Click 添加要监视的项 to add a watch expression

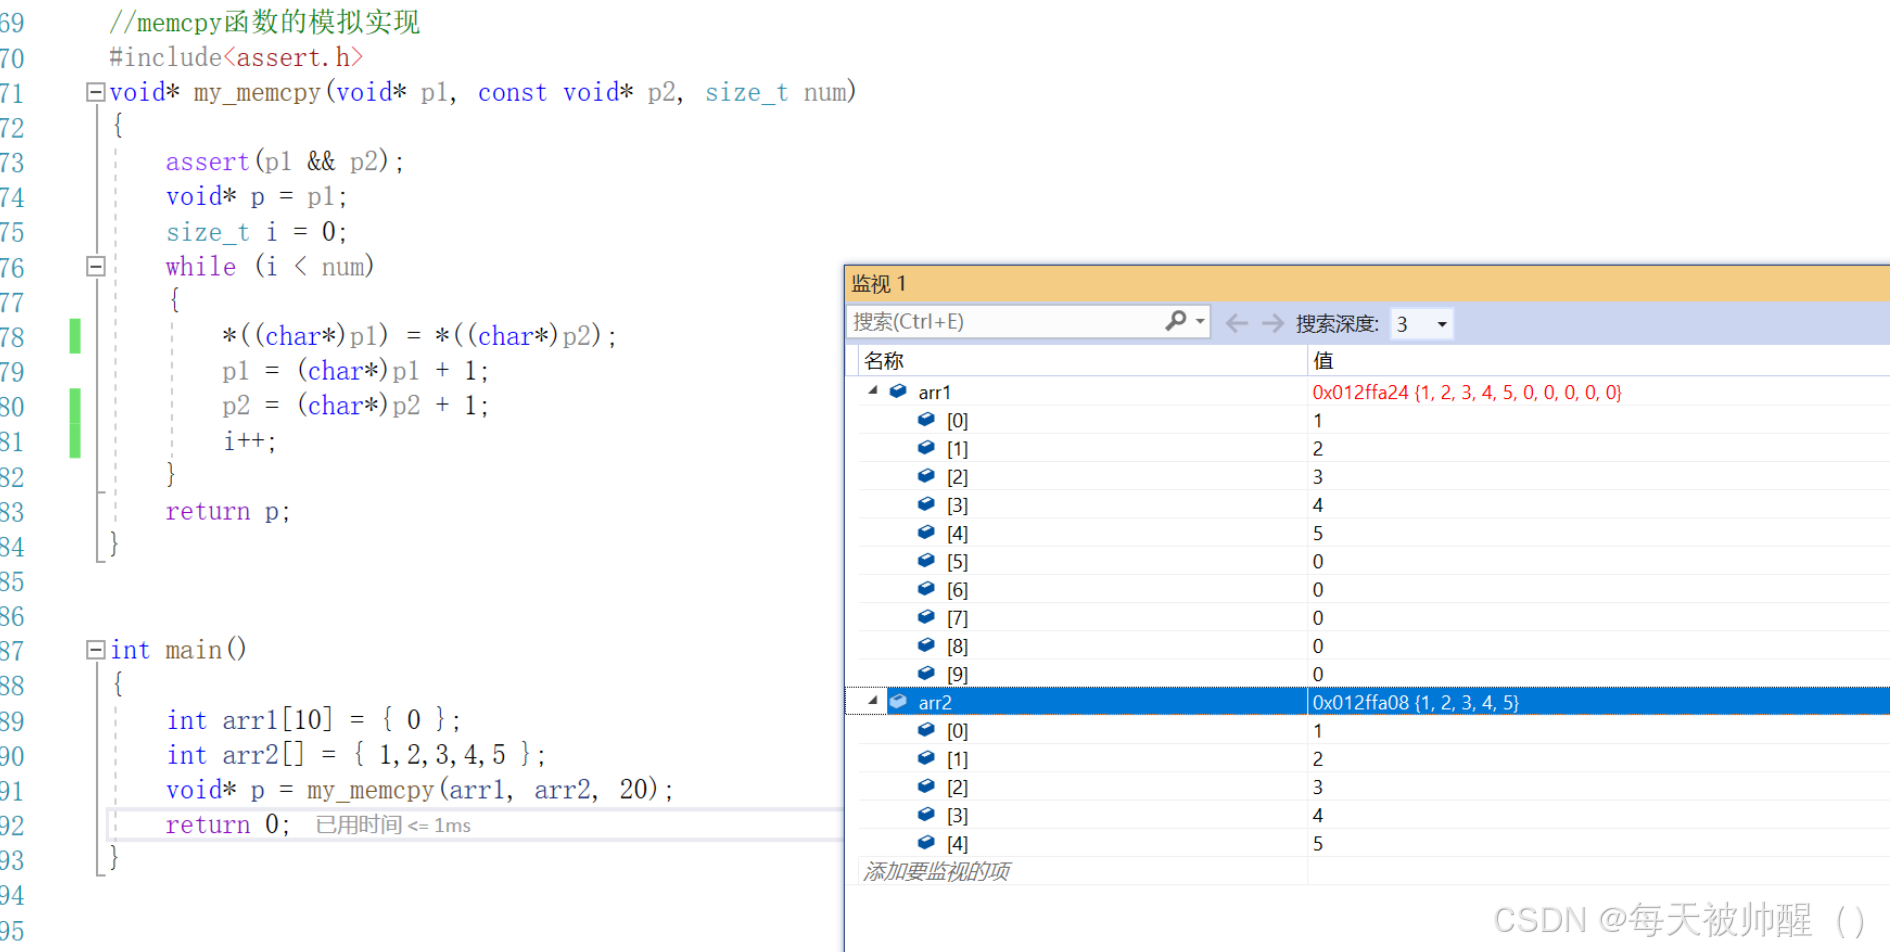click(x=936, y=870)
